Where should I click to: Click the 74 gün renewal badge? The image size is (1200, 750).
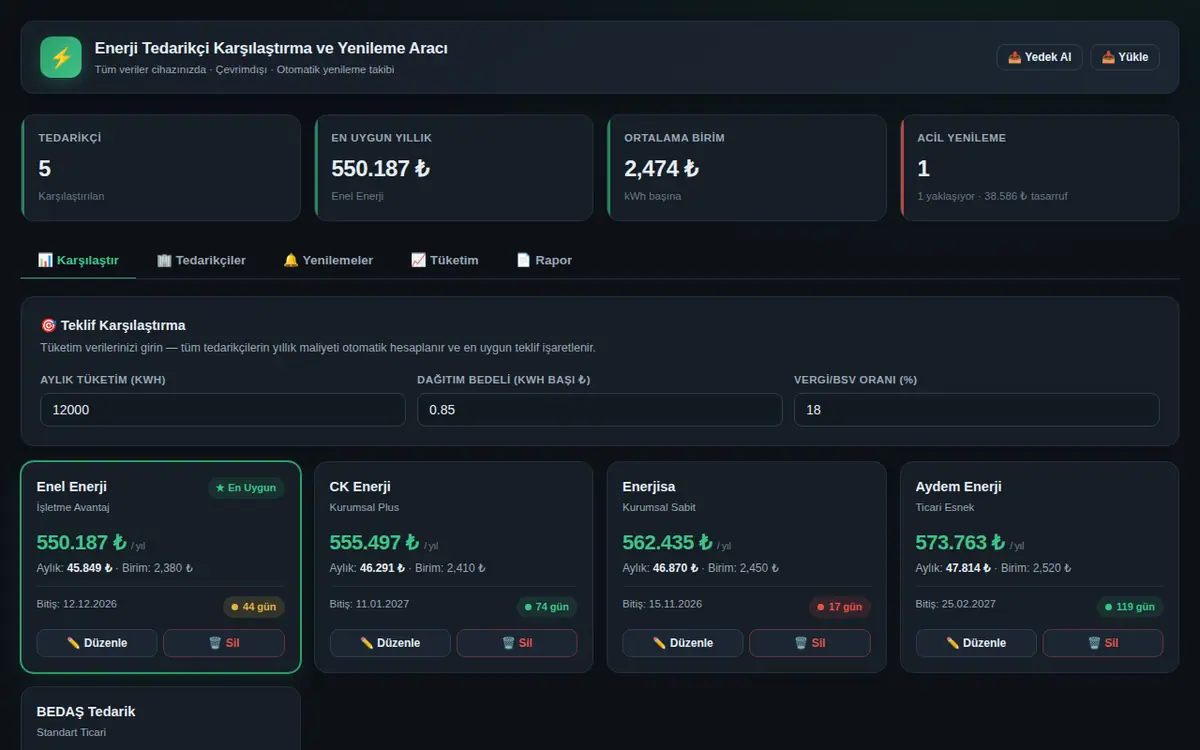(x=547, y=607)
